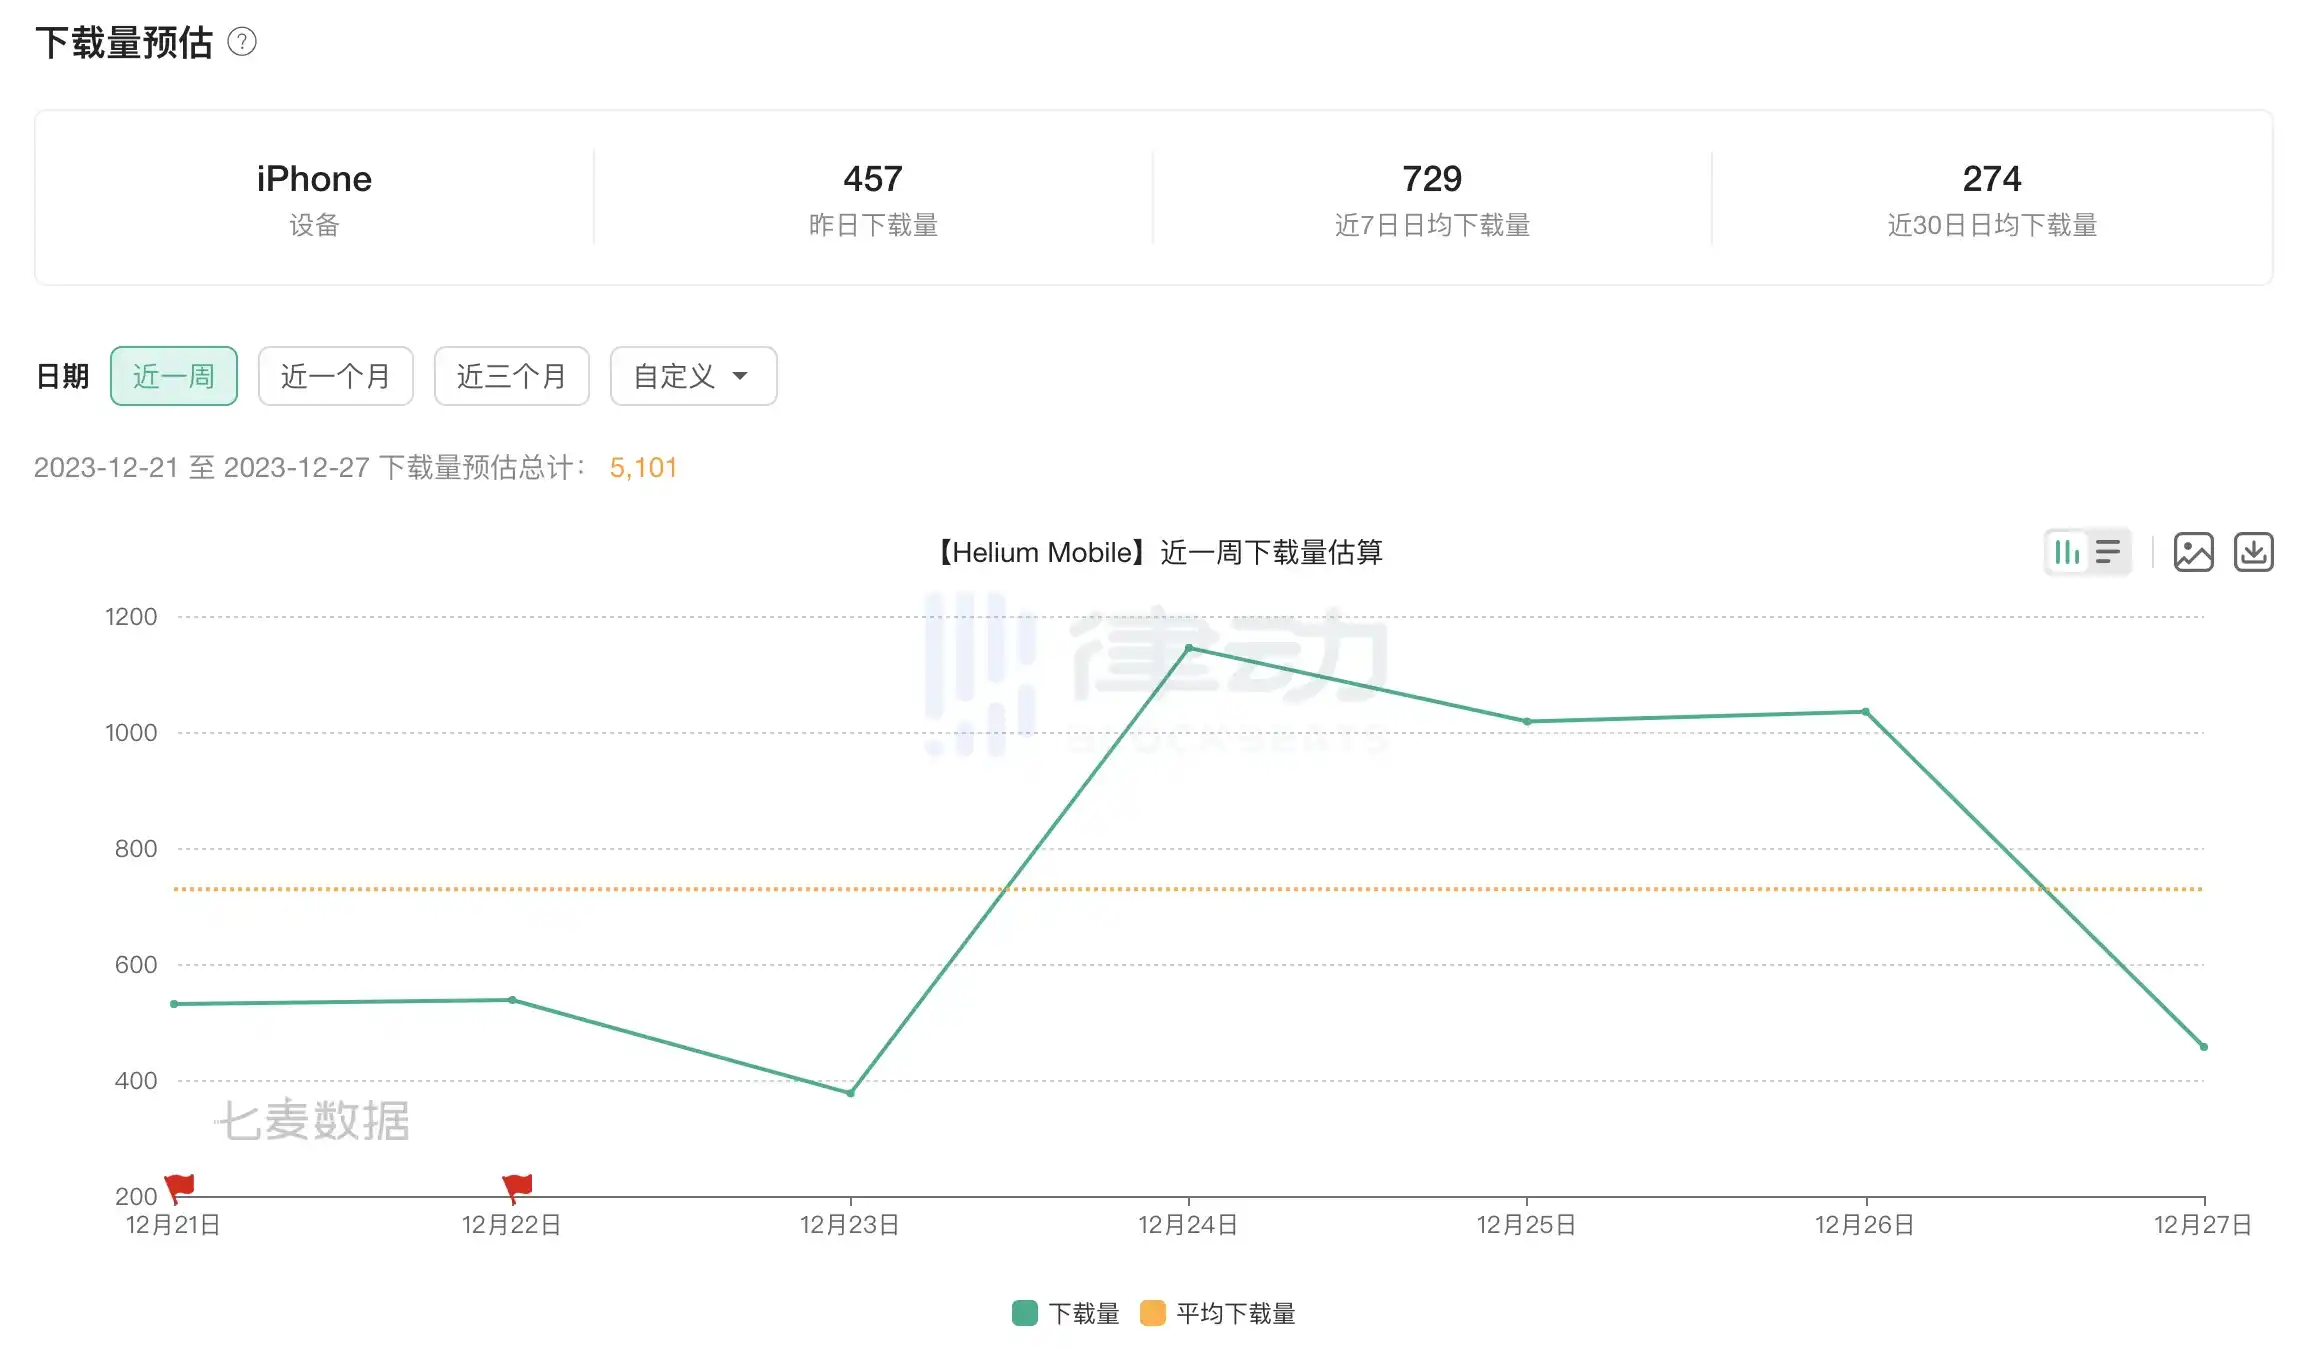Click the 12月27日 data point
Image resolution: width=2312 pixels, height=1348 pixels.
tap(2203, 1047)
